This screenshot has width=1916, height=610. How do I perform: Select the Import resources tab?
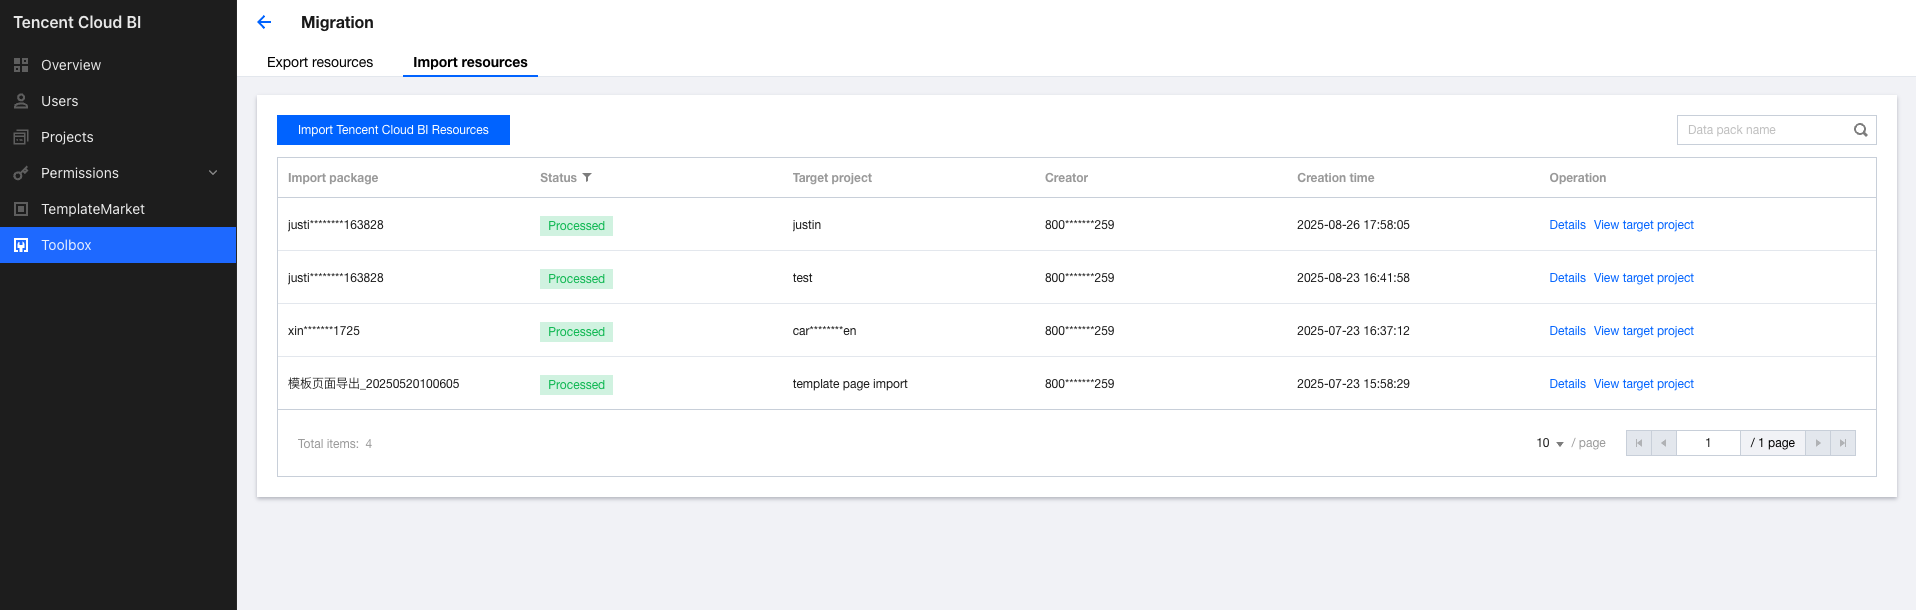[470, 62]
